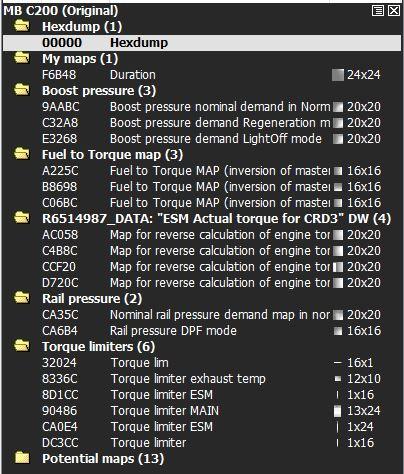Click the preview thumbnail of map C32A8
The image size is (404, 474).
[338, 123]
